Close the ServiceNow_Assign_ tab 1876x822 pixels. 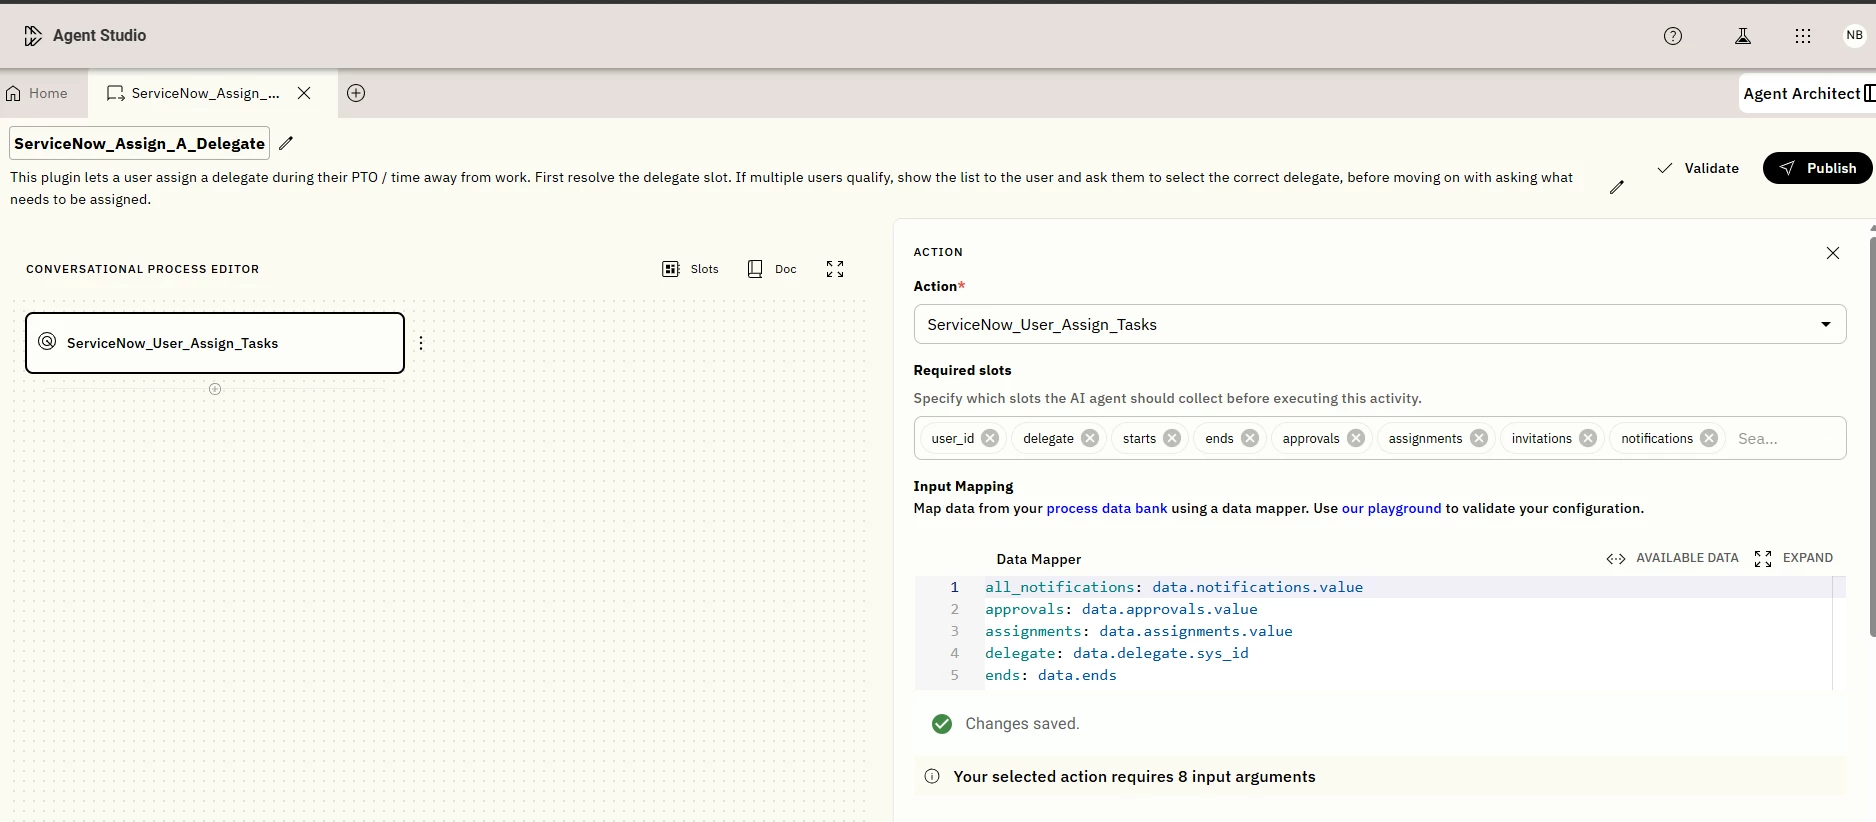click(x=304, y=93)
